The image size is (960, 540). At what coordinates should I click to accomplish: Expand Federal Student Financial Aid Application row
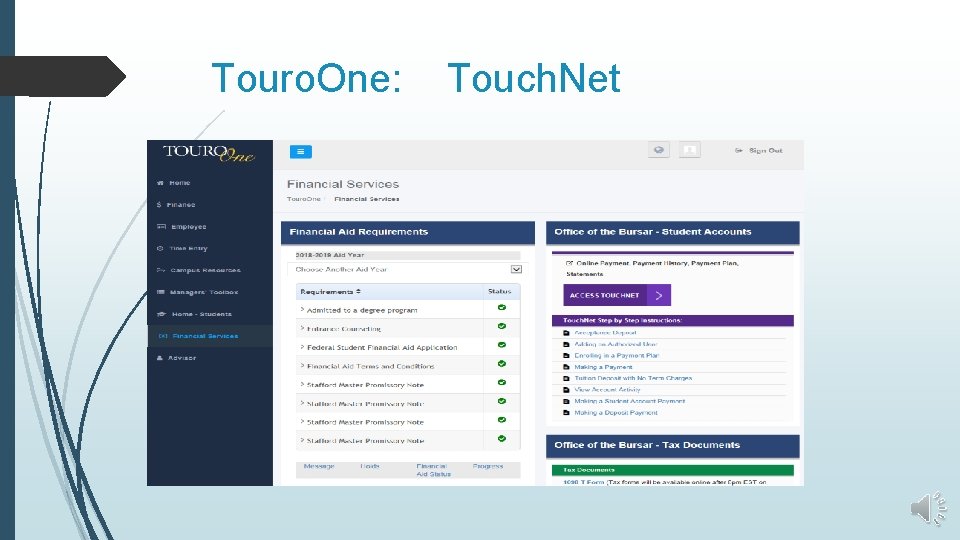pos(378,347)
